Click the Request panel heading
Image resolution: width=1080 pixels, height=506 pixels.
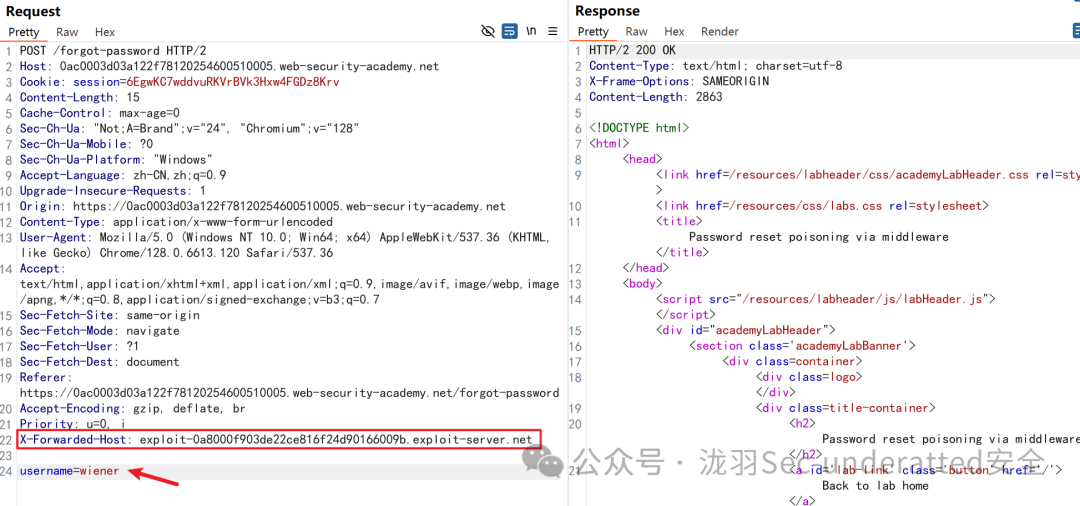tap(33, 11)
